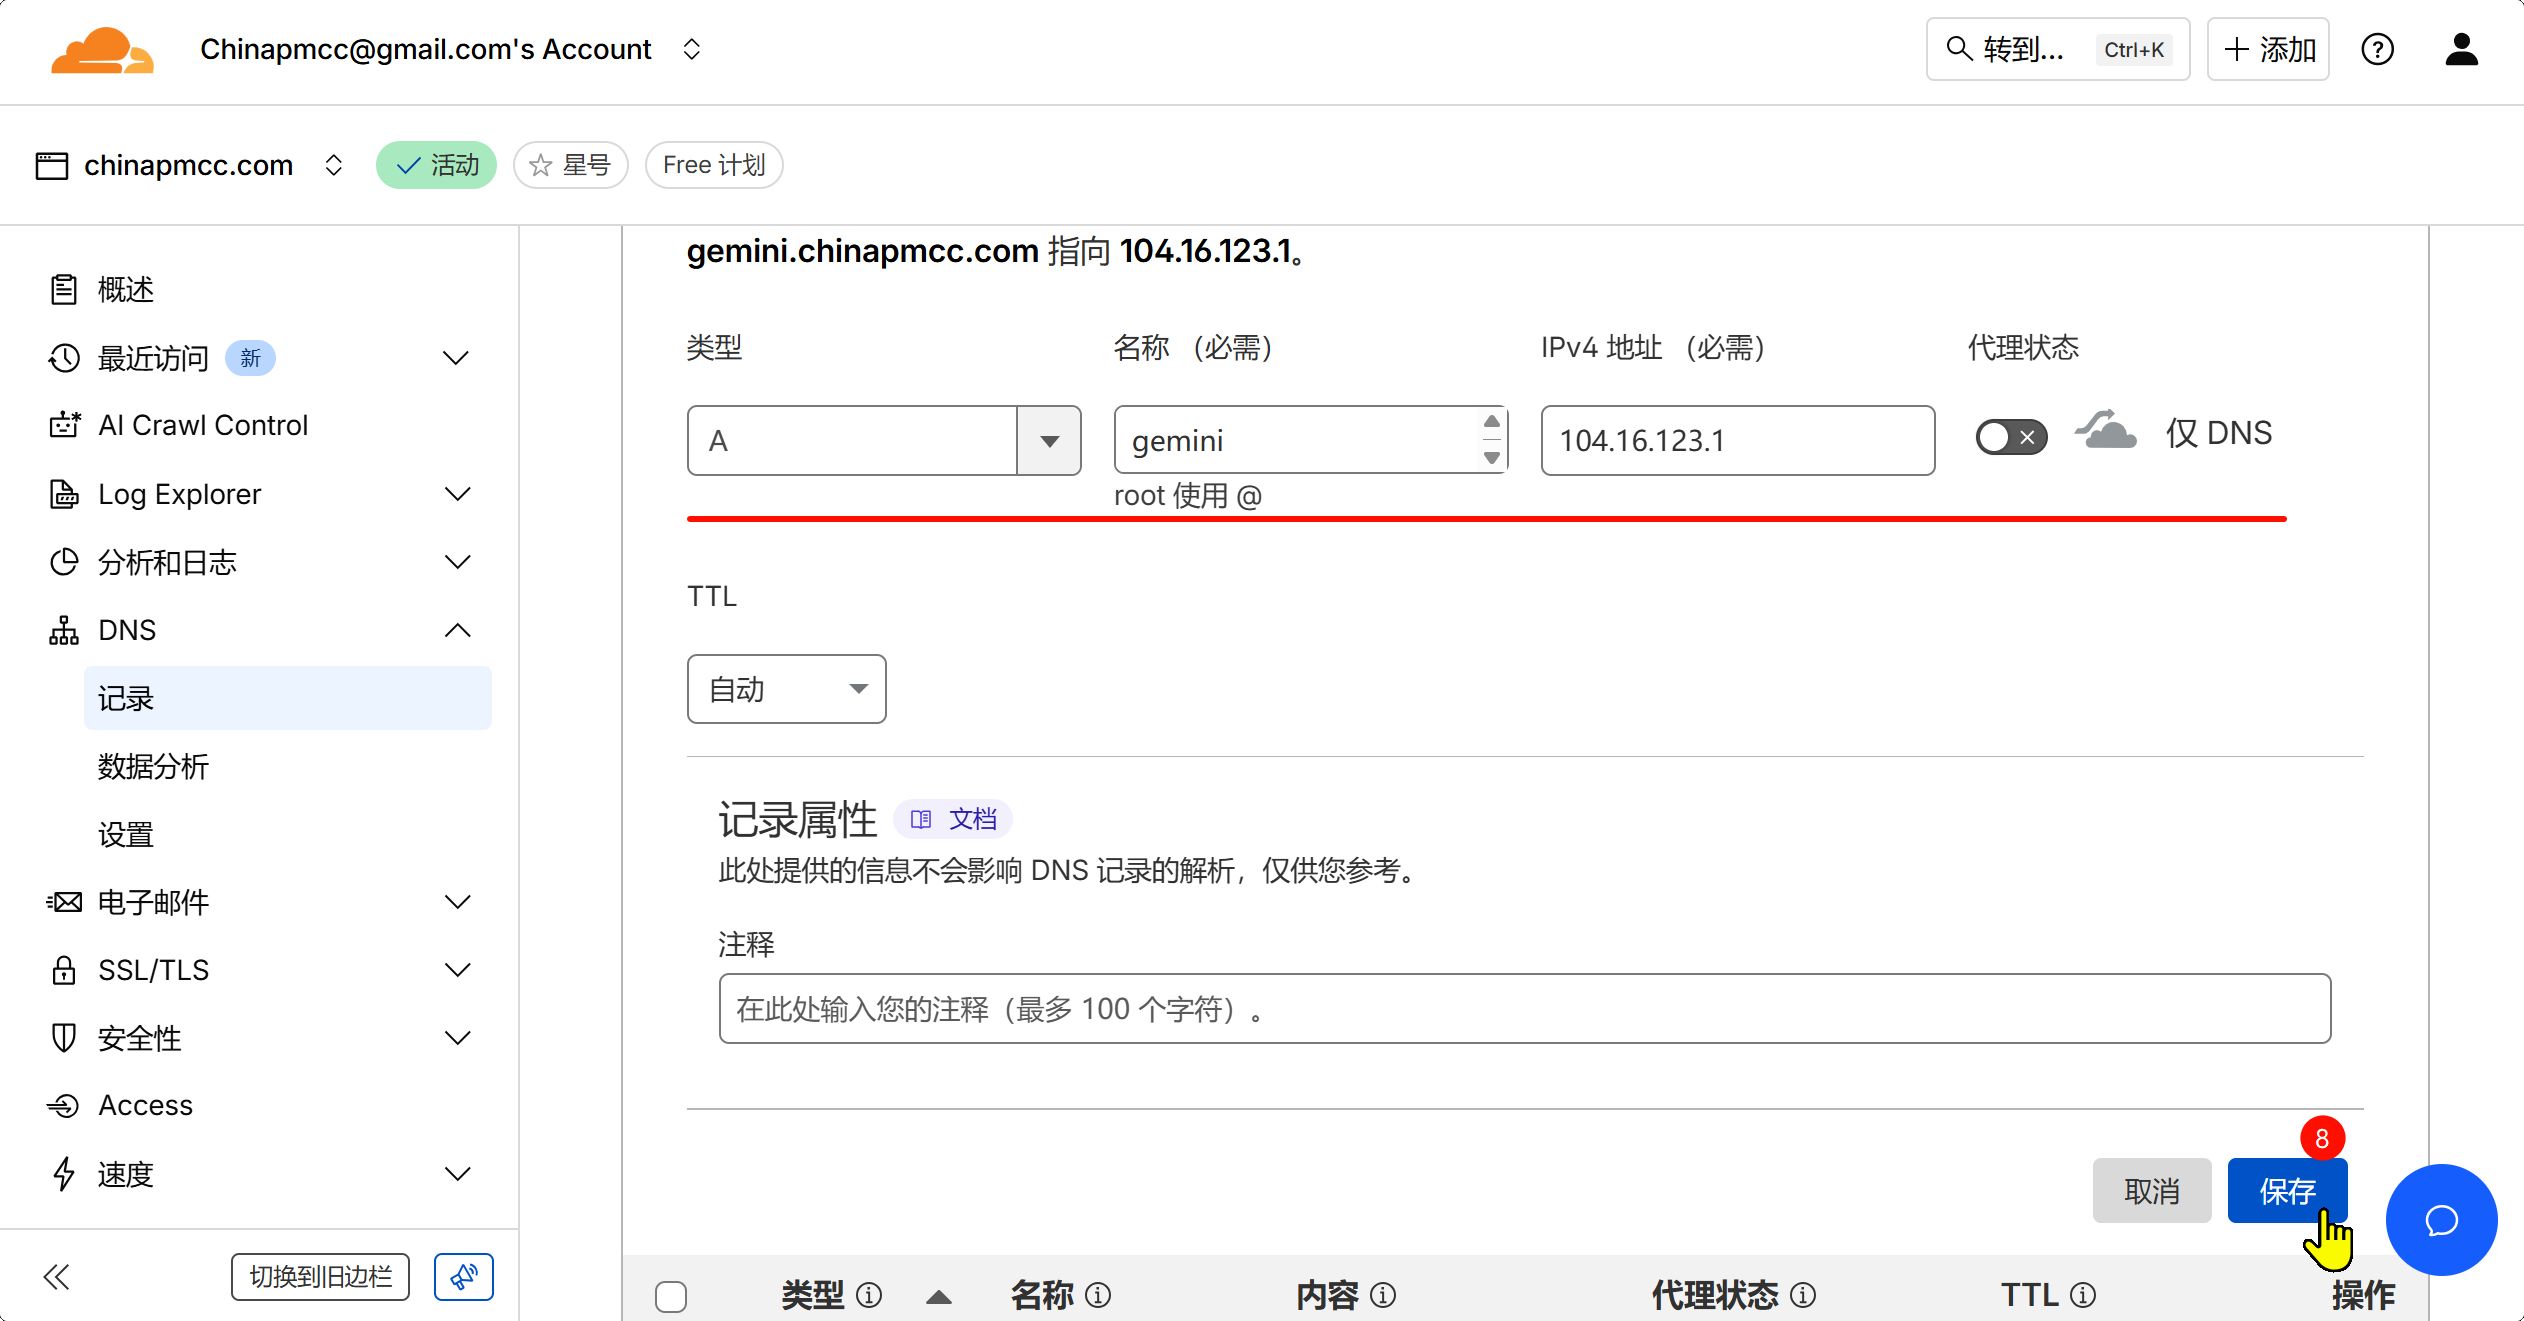Open the TTL 自动 dropdown
Viewport: 2524px width, 1321px height.
coord(786,689)
